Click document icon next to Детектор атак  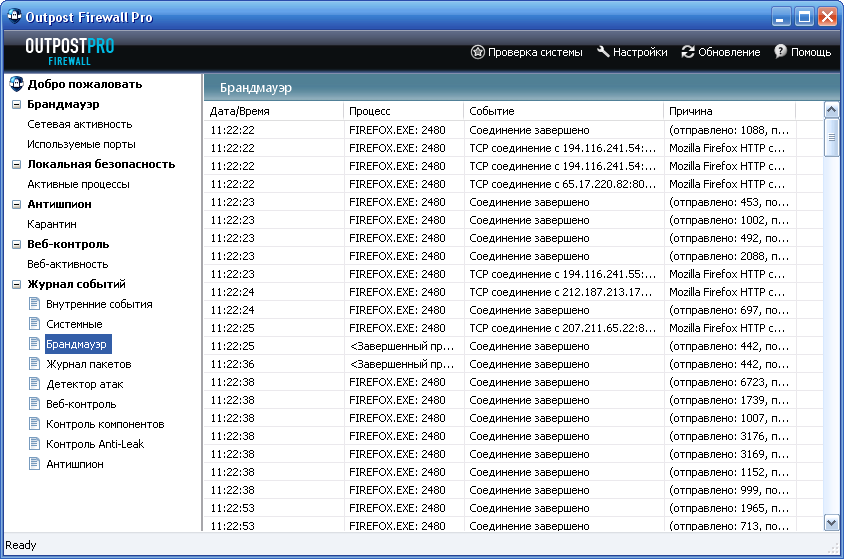click(x=34, y=384)
